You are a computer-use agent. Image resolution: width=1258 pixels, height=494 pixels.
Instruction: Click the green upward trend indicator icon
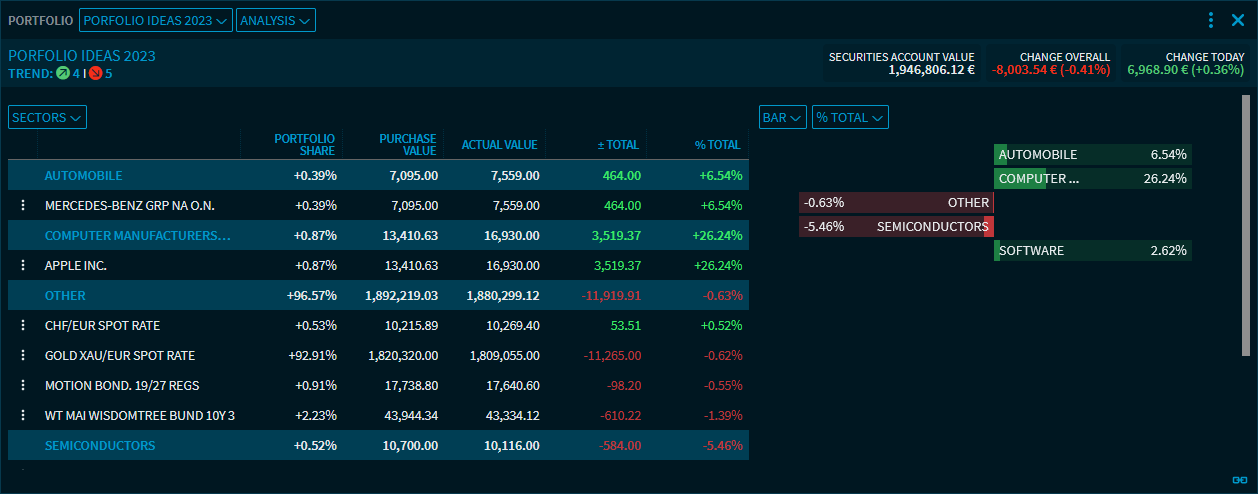(x=63, y=73)
